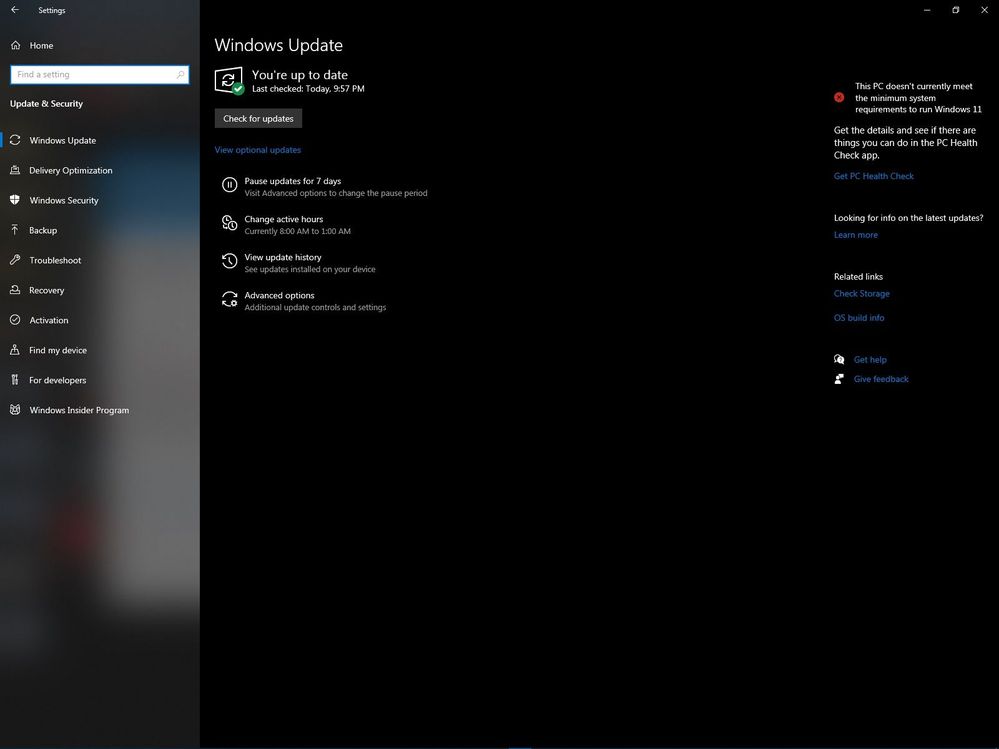Click the For developers icon
The image size is (999, 749).
(15, 380)
